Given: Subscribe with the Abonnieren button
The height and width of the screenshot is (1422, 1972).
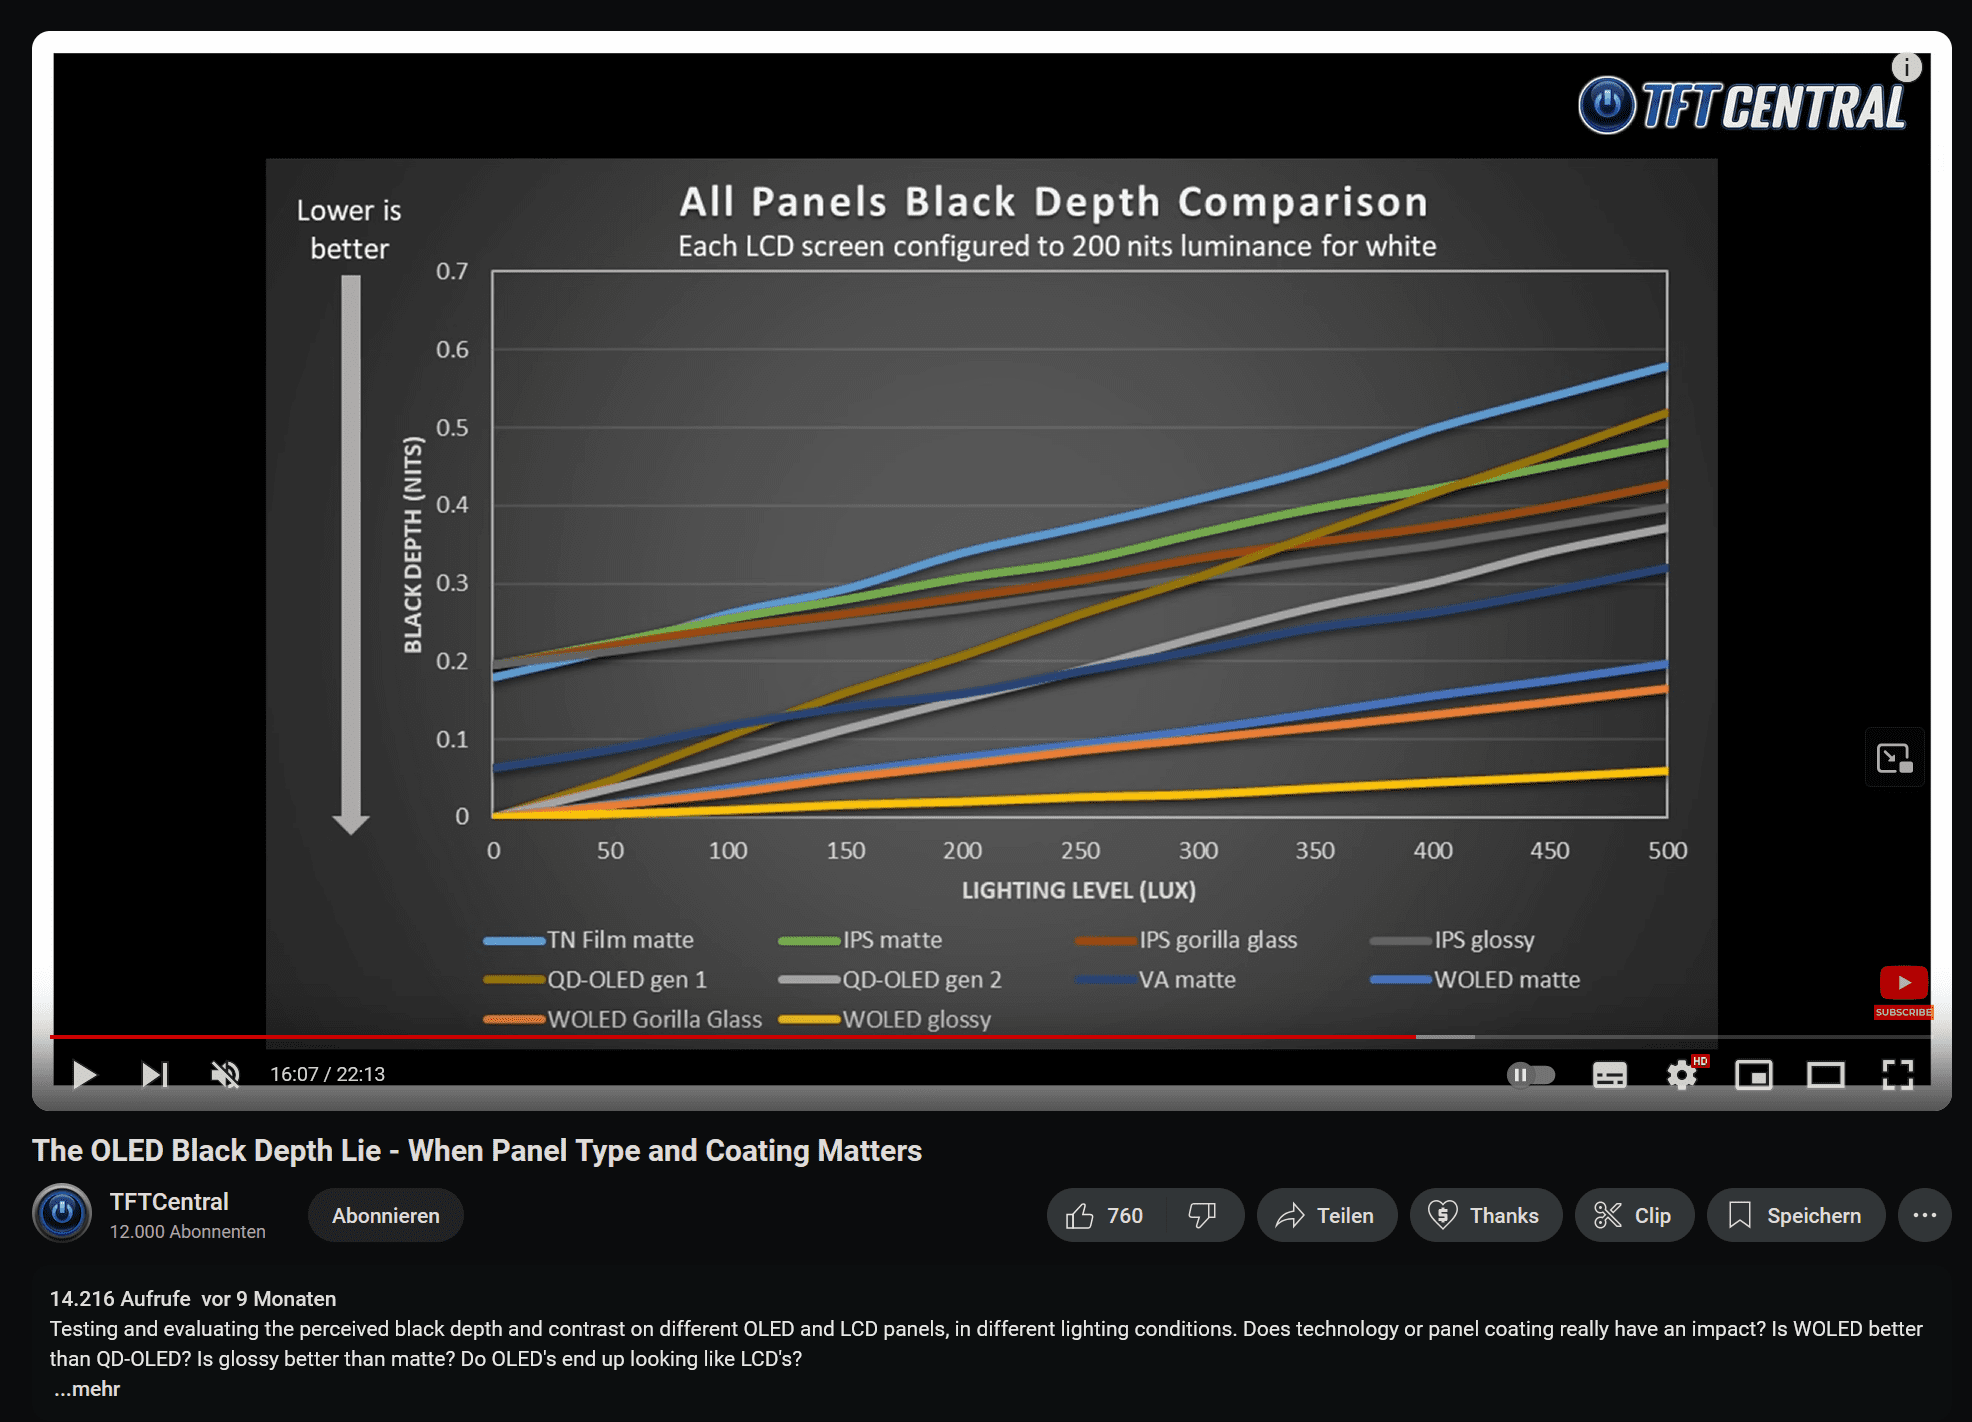Looking at the screenshot, I should (x=385, y=1215).
